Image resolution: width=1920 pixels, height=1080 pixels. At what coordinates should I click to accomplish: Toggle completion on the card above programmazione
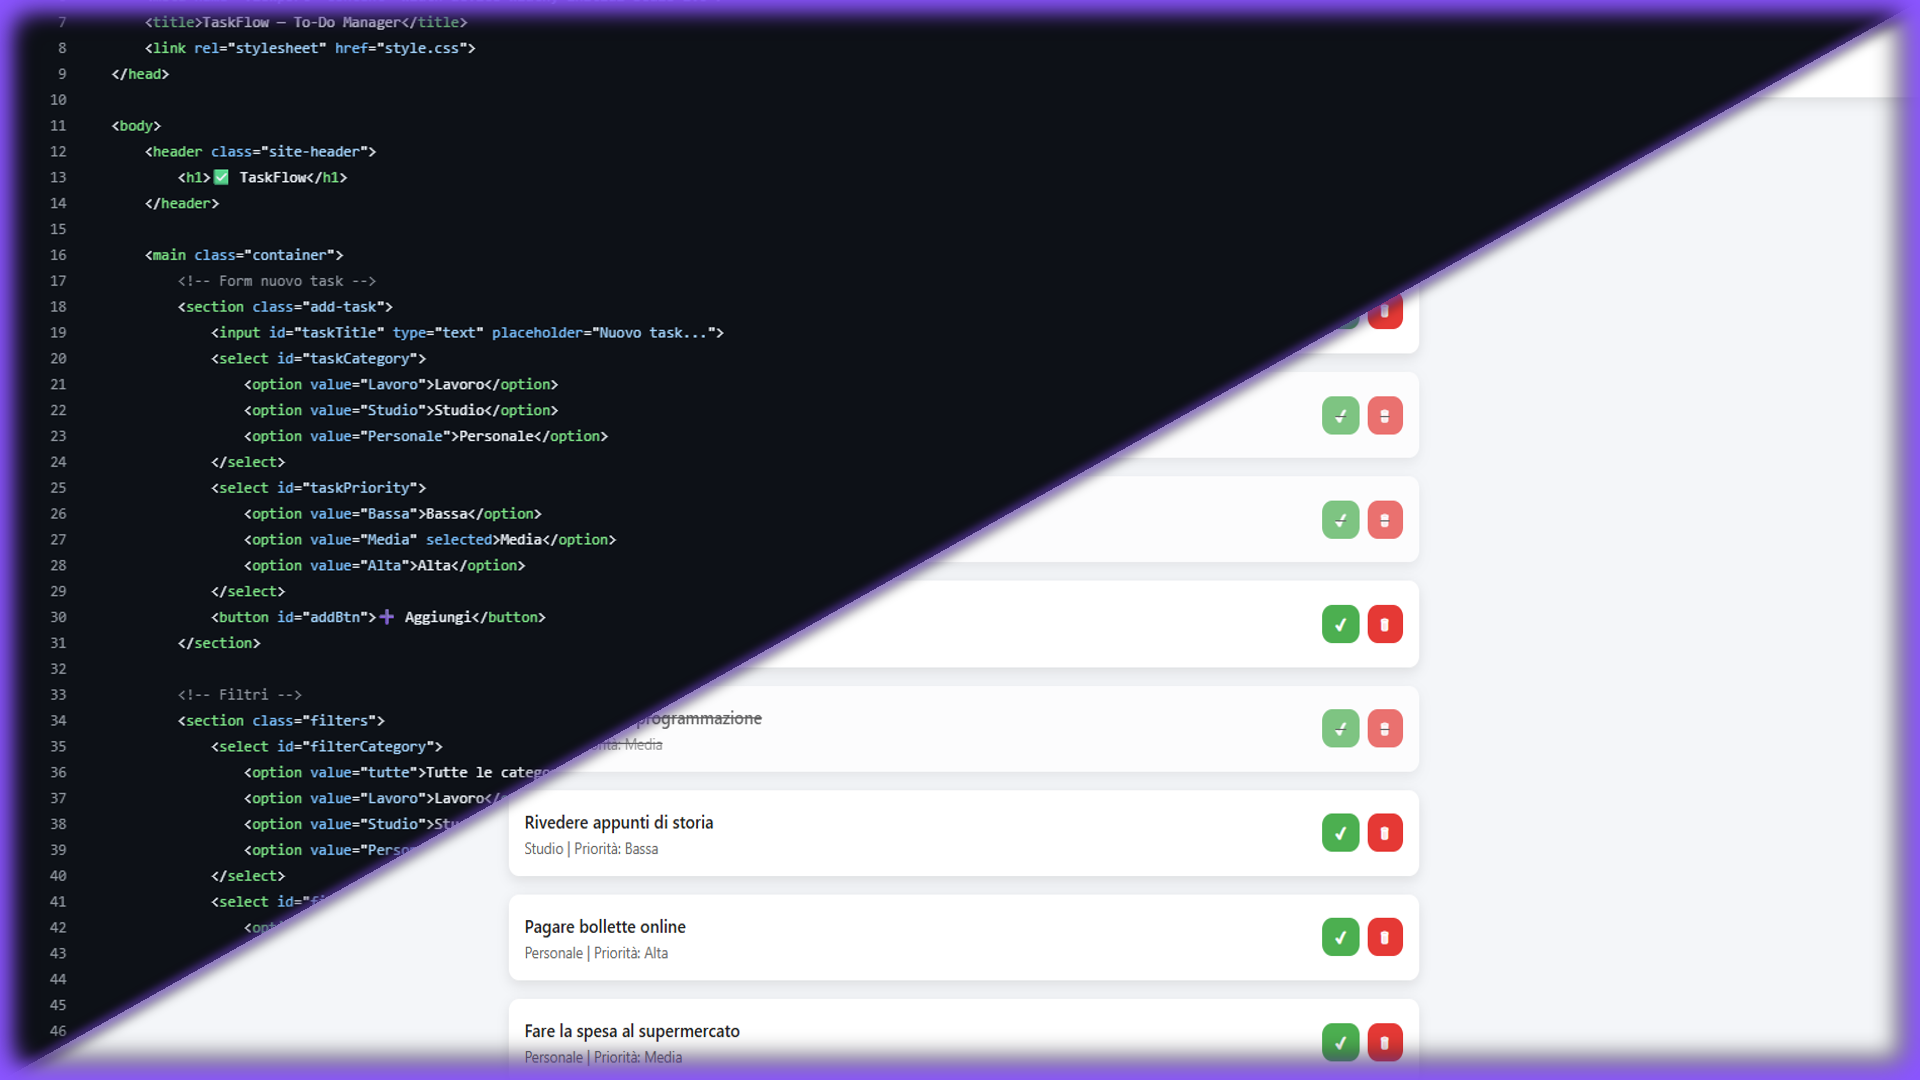[1341, 624]
